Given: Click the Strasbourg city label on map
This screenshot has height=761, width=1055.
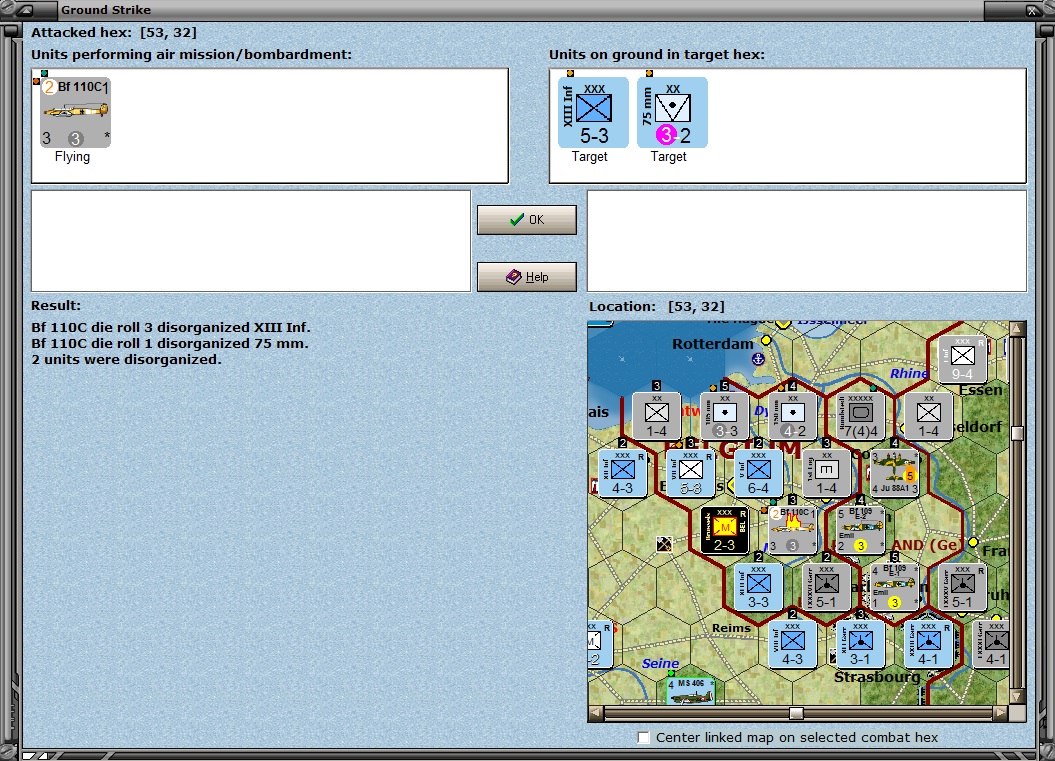Looking at the screenshot, I should [x=877, y=677].
